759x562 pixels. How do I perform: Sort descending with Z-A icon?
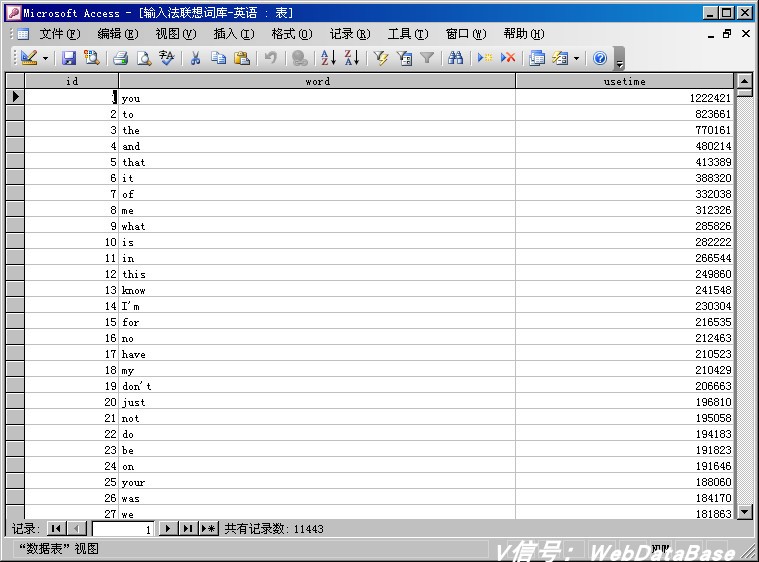[352, 58]
